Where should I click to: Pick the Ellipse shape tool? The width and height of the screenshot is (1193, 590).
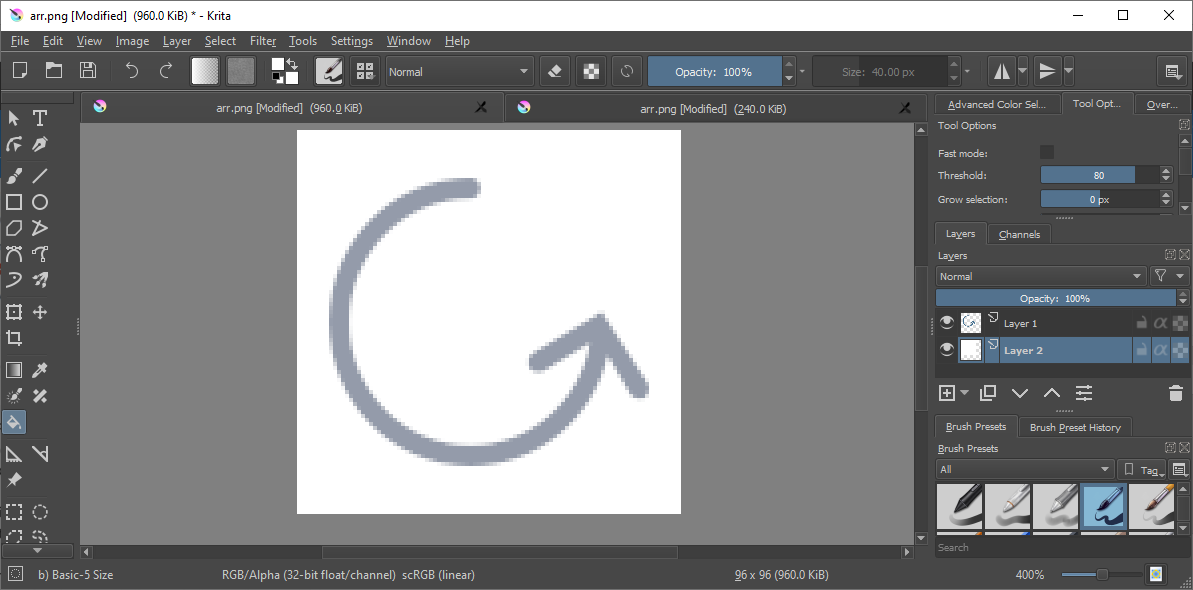coord(40,202)
